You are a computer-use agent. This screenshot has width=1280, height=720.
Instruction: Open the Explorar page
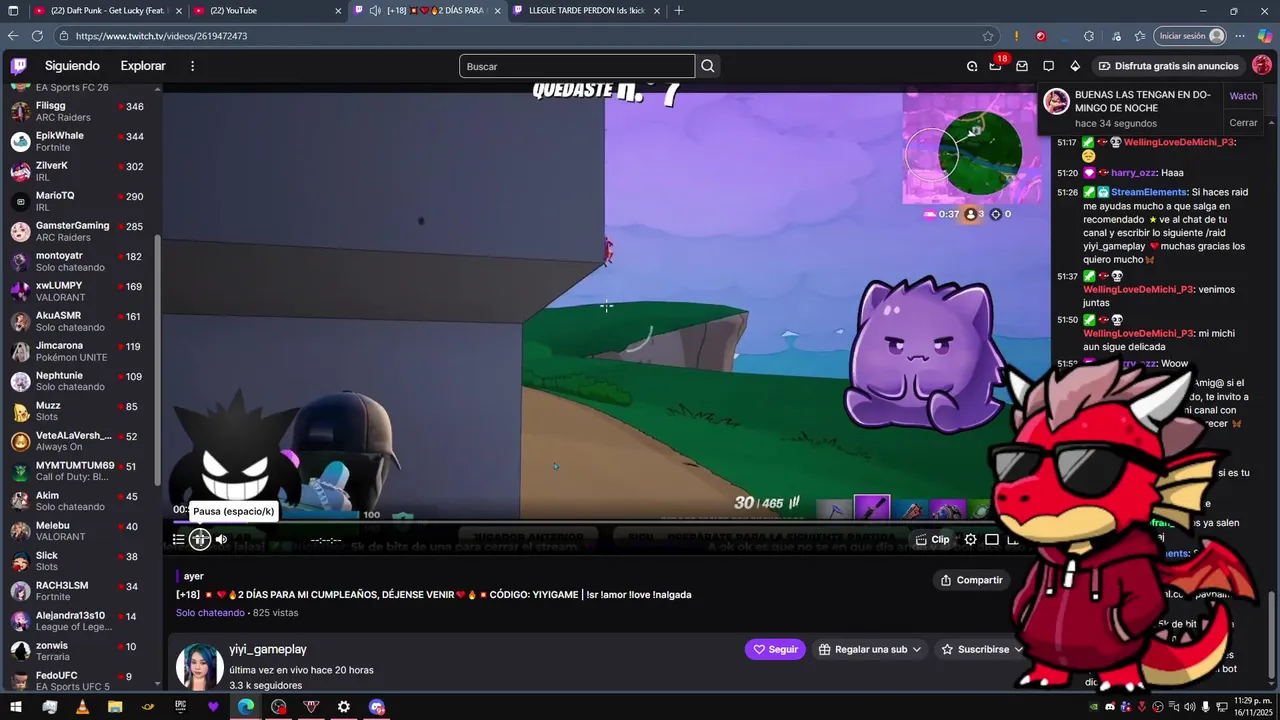click(x=143, y=66)
